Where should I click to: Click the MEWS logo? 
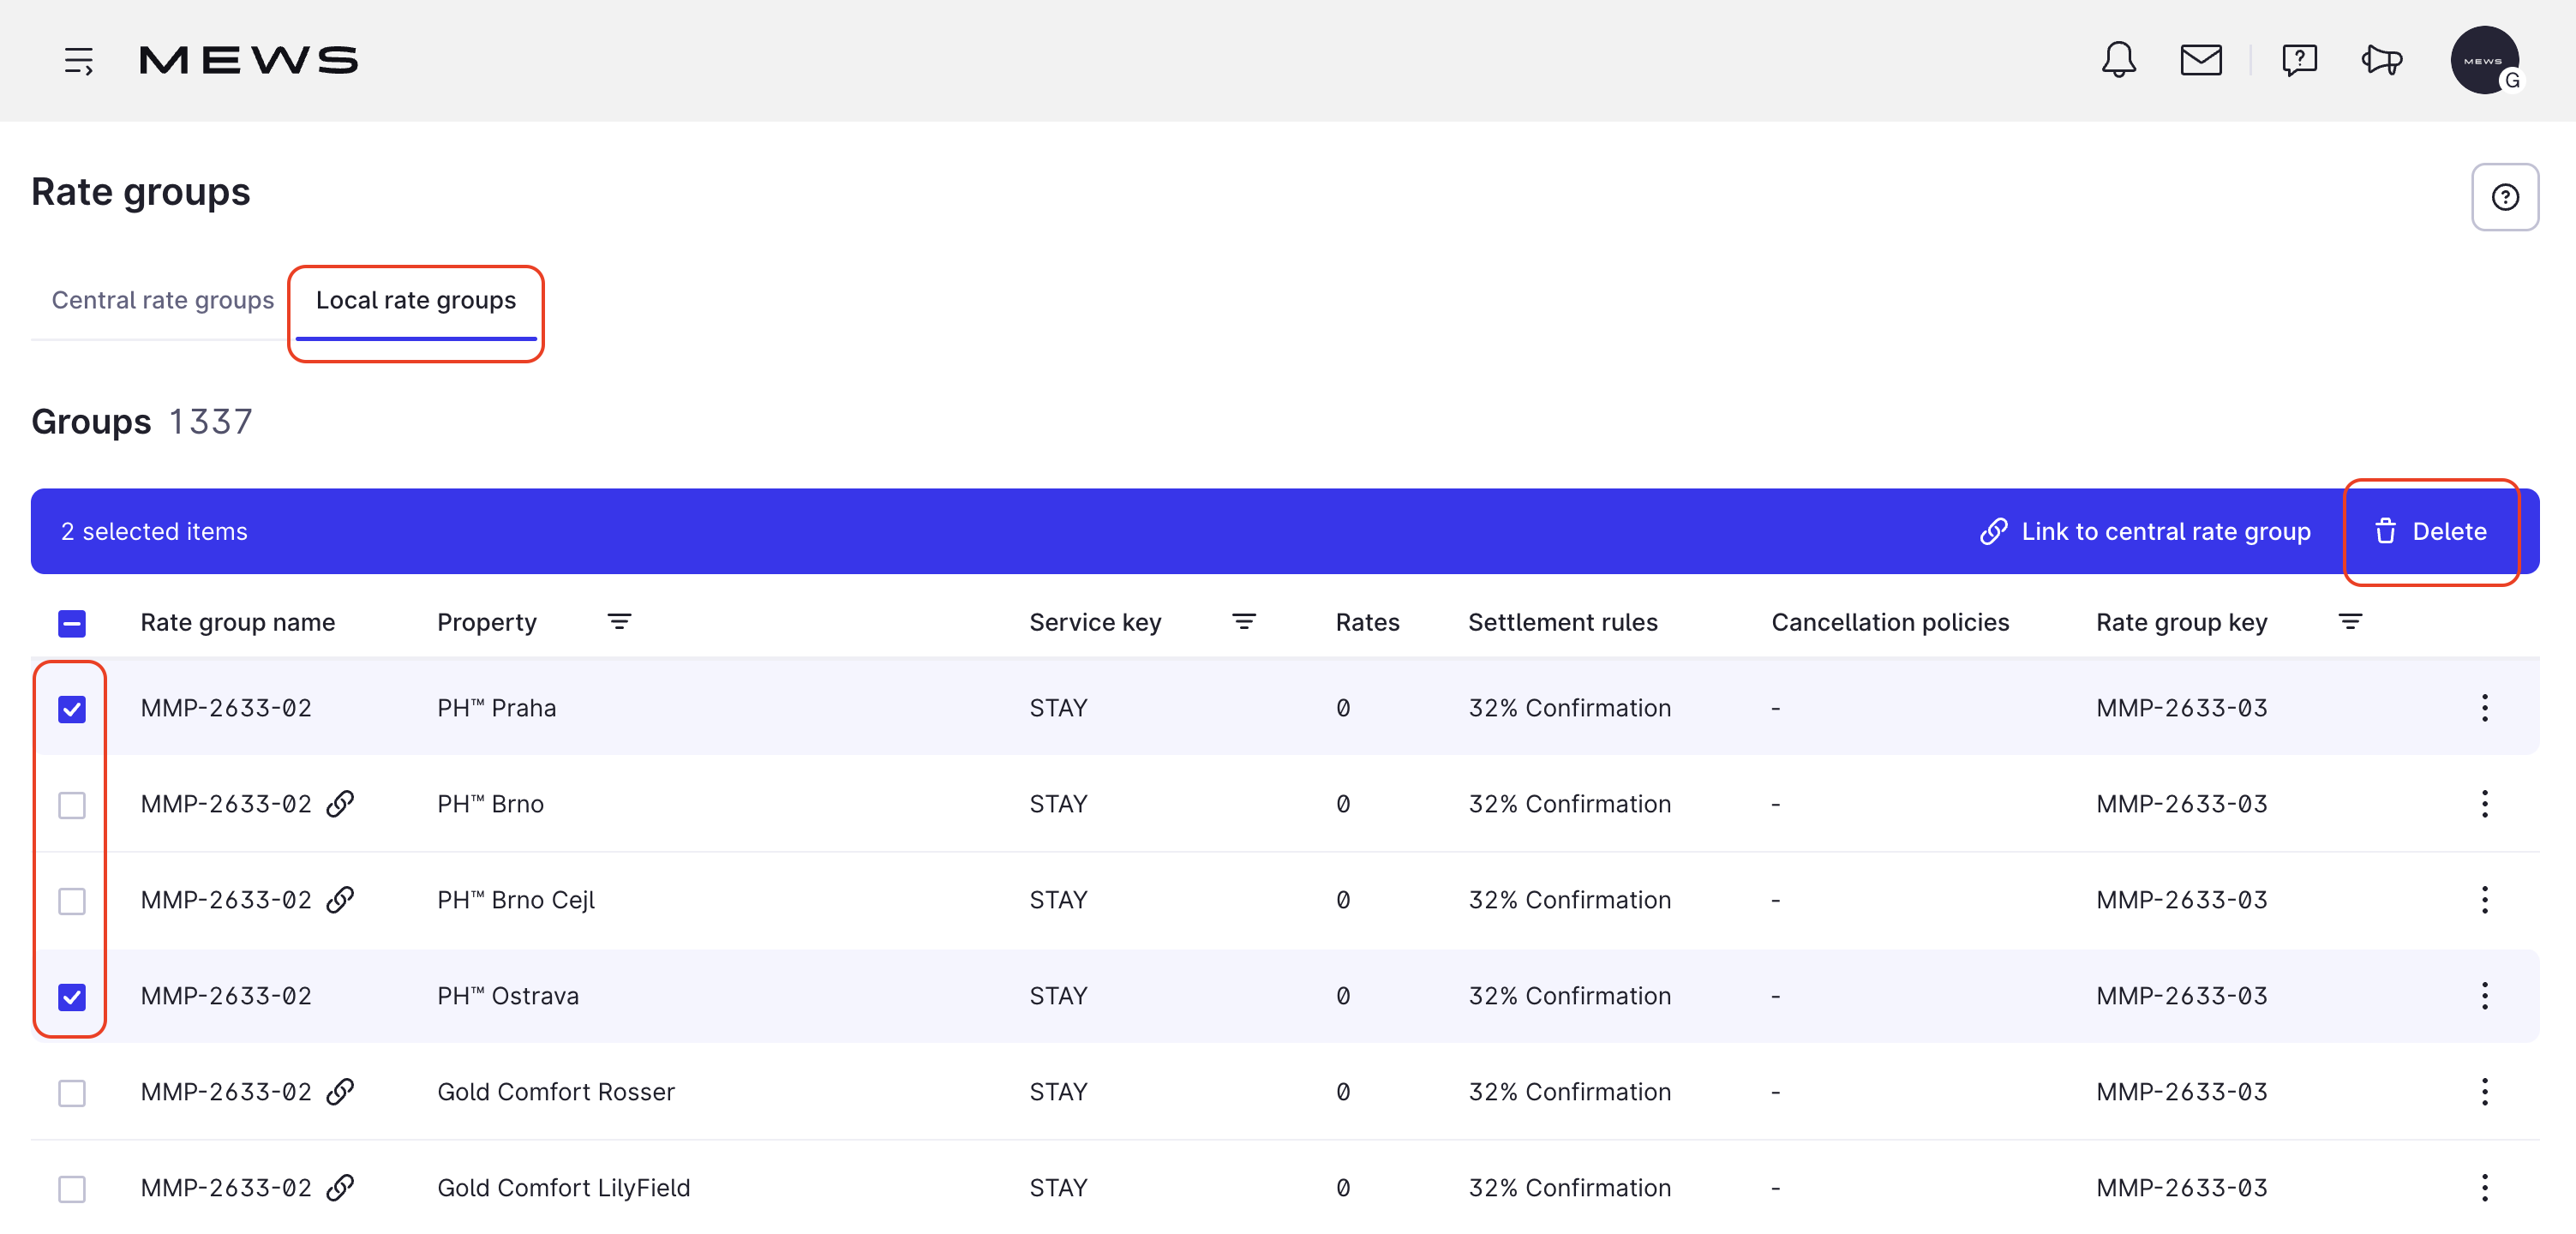pos(249,60)
